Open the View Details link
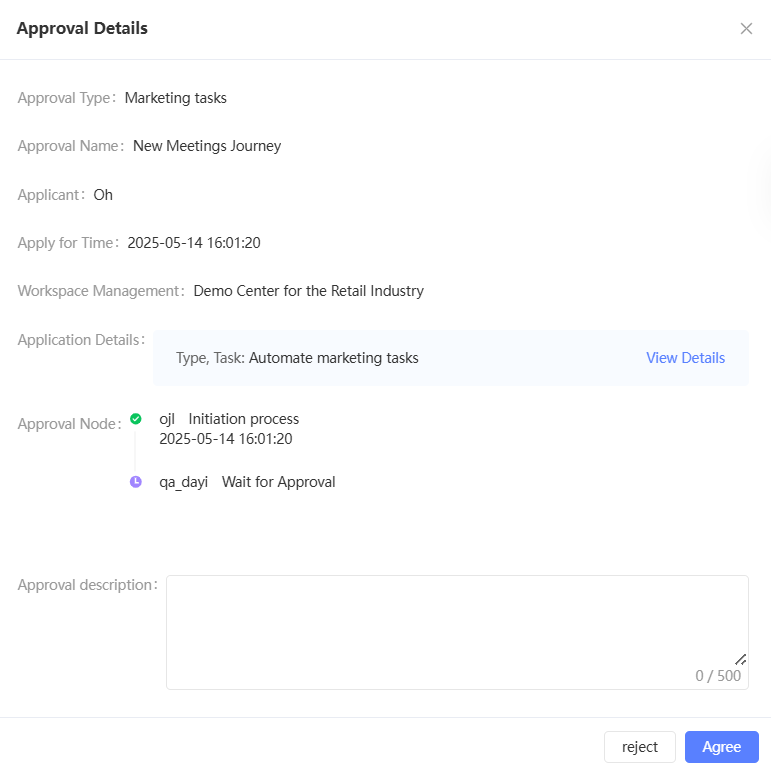This screenshot has width=772, height=774. click(685, 358)
